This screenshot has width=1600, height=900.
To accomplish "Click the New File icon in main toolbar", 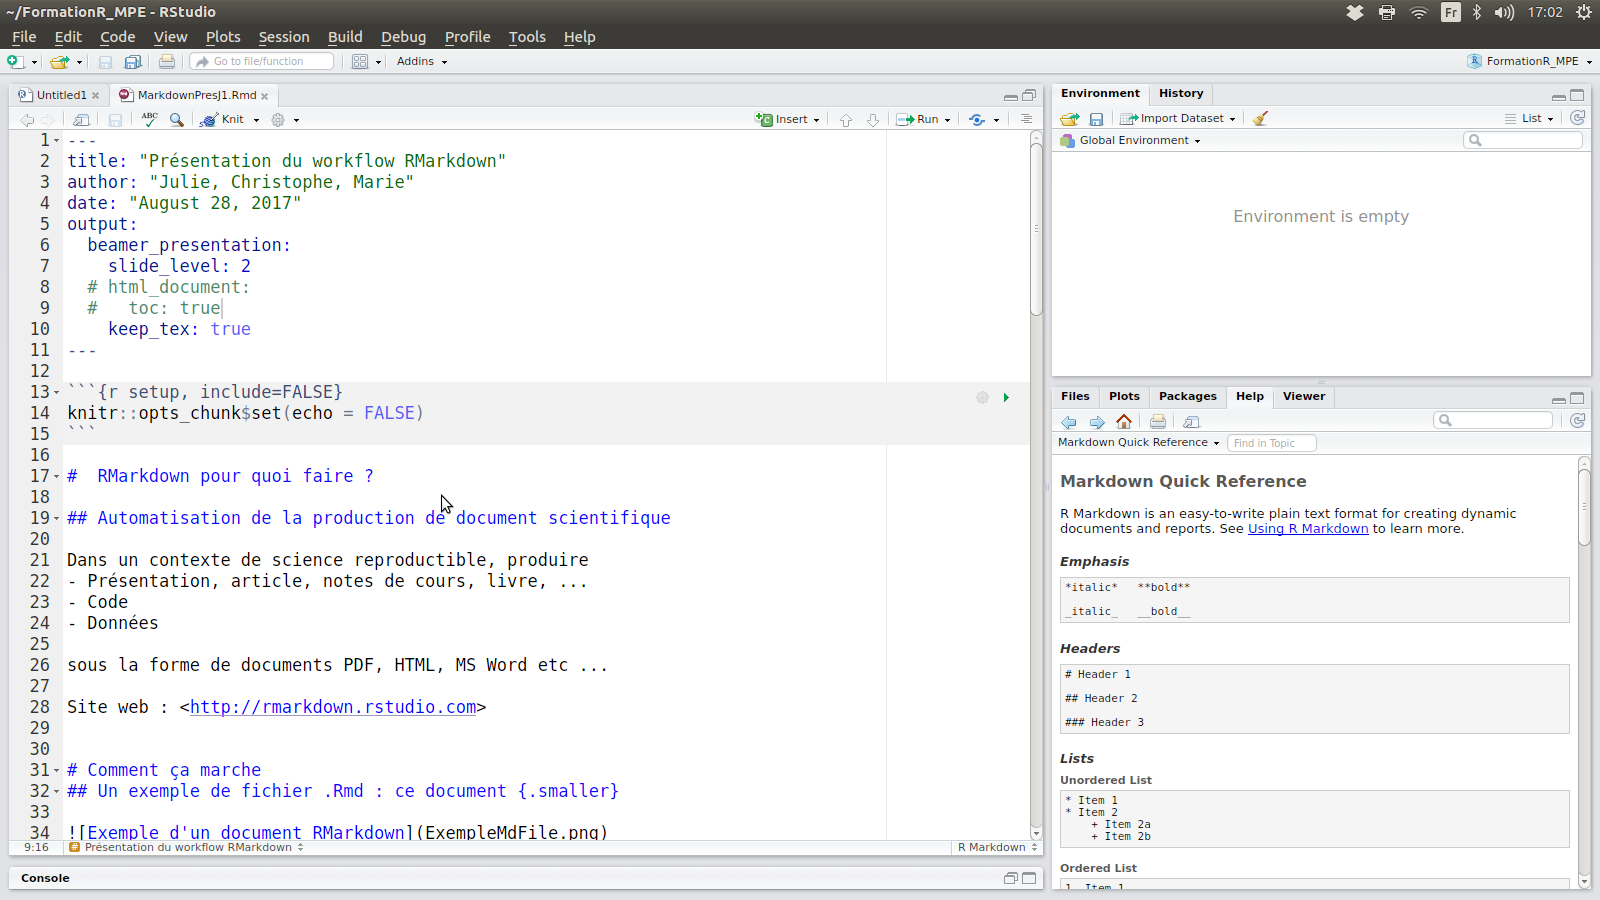I will (x=15, y=62).
